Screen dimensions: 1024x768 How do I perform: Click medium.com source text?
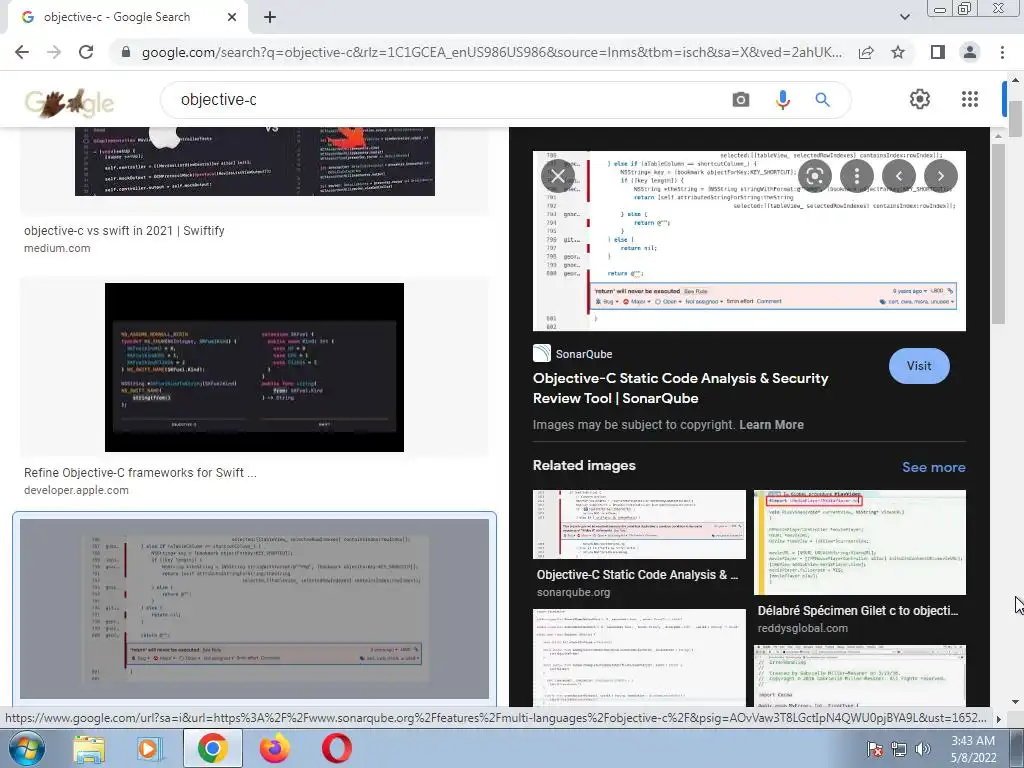(x=57, y=248)
